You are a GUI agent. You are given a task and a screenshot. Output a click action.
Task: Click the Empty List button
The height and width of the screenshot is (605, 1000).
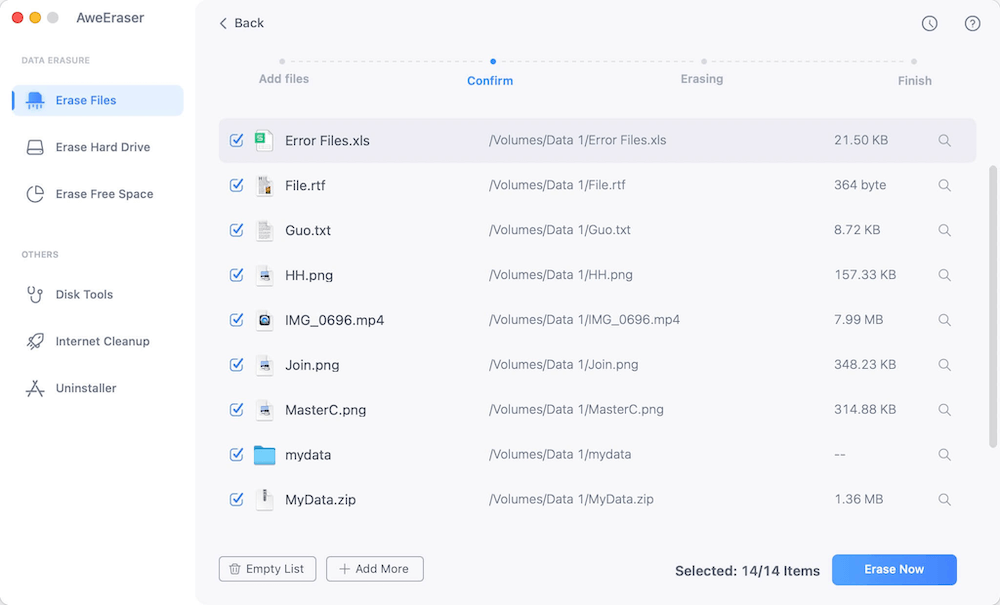(267, 569)
